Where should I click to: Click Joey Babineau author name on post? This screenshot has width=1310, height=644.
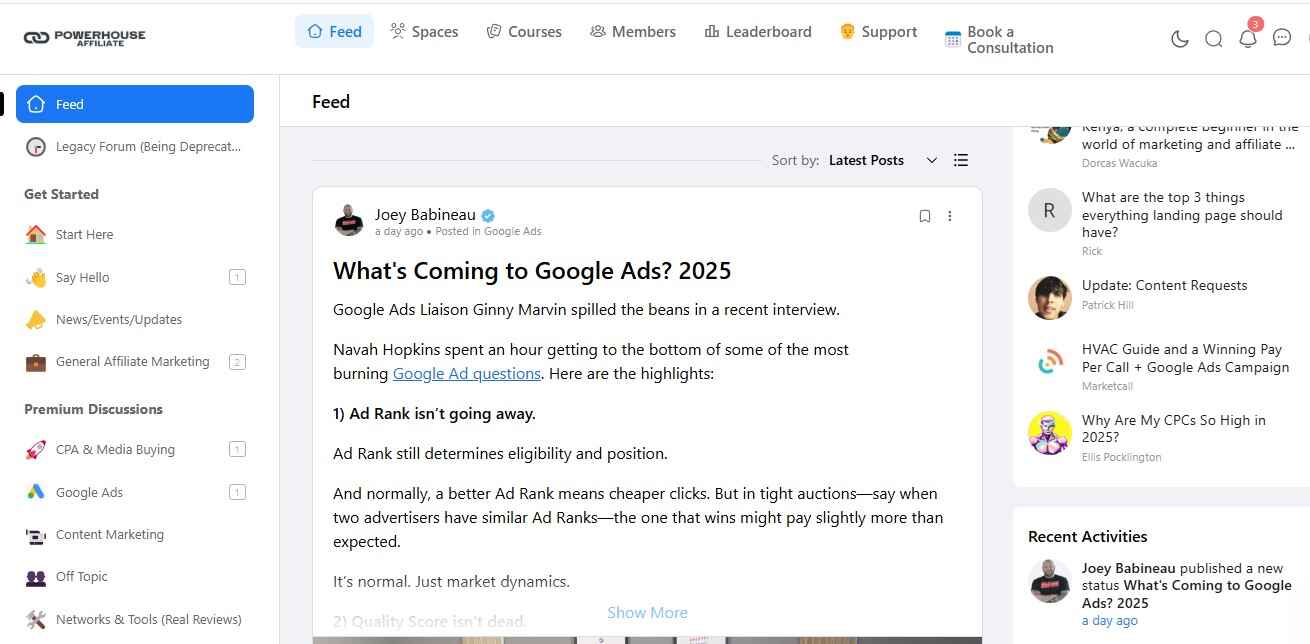coord(425,214)
